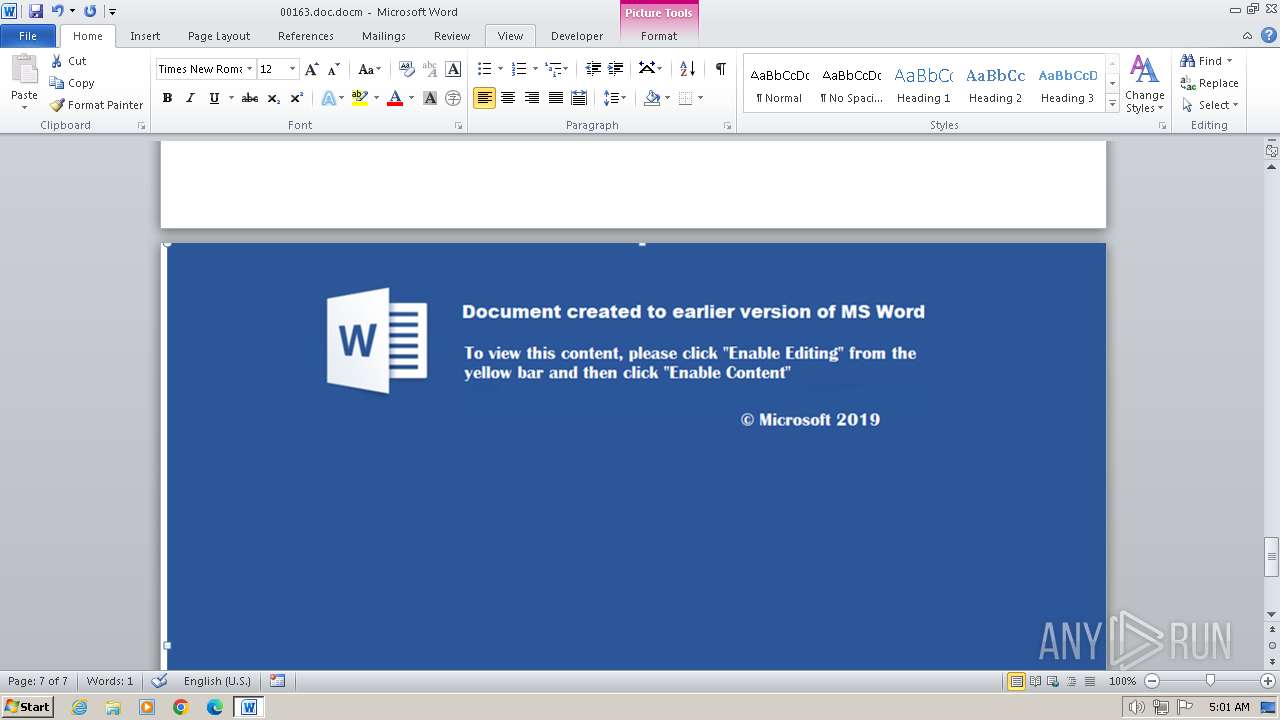
Task: Toggle Align Text Left button
Action: [484, 98]
